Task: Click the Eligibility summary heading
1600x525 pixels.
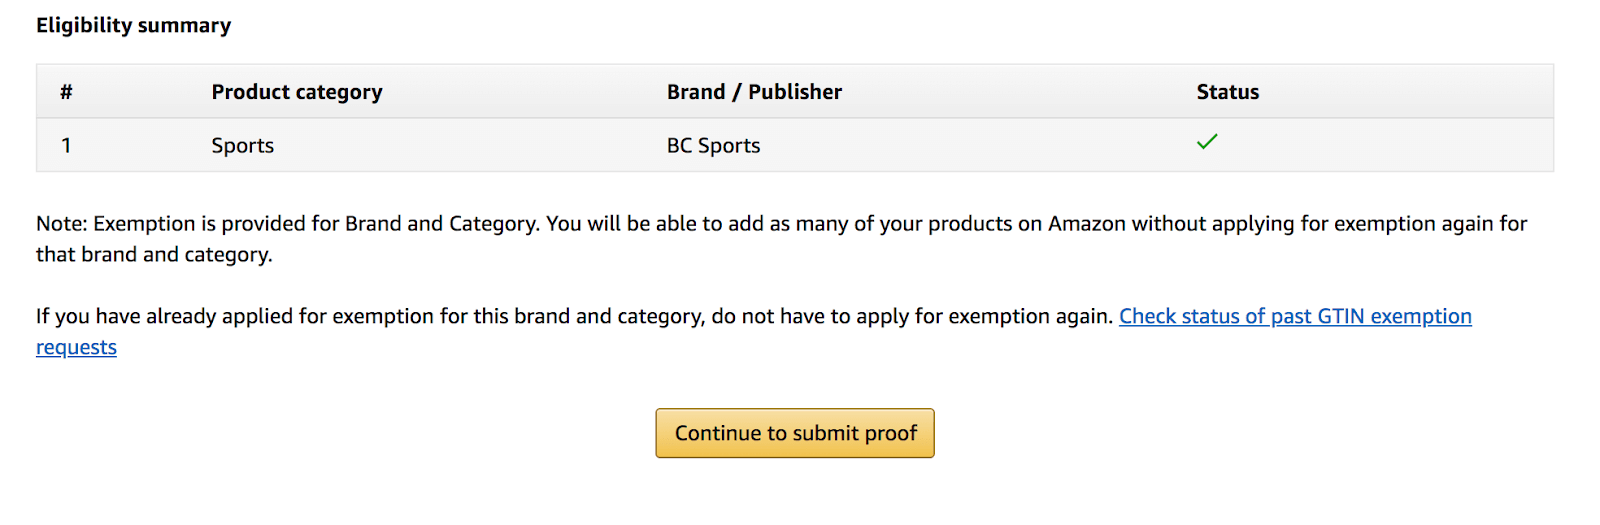Action: [133, 26]
